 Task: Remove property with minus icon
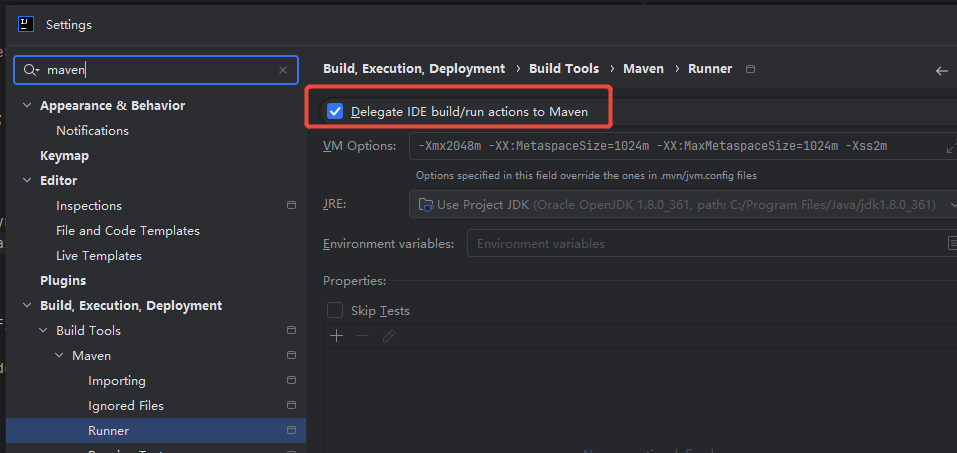[x=363, y=336]
